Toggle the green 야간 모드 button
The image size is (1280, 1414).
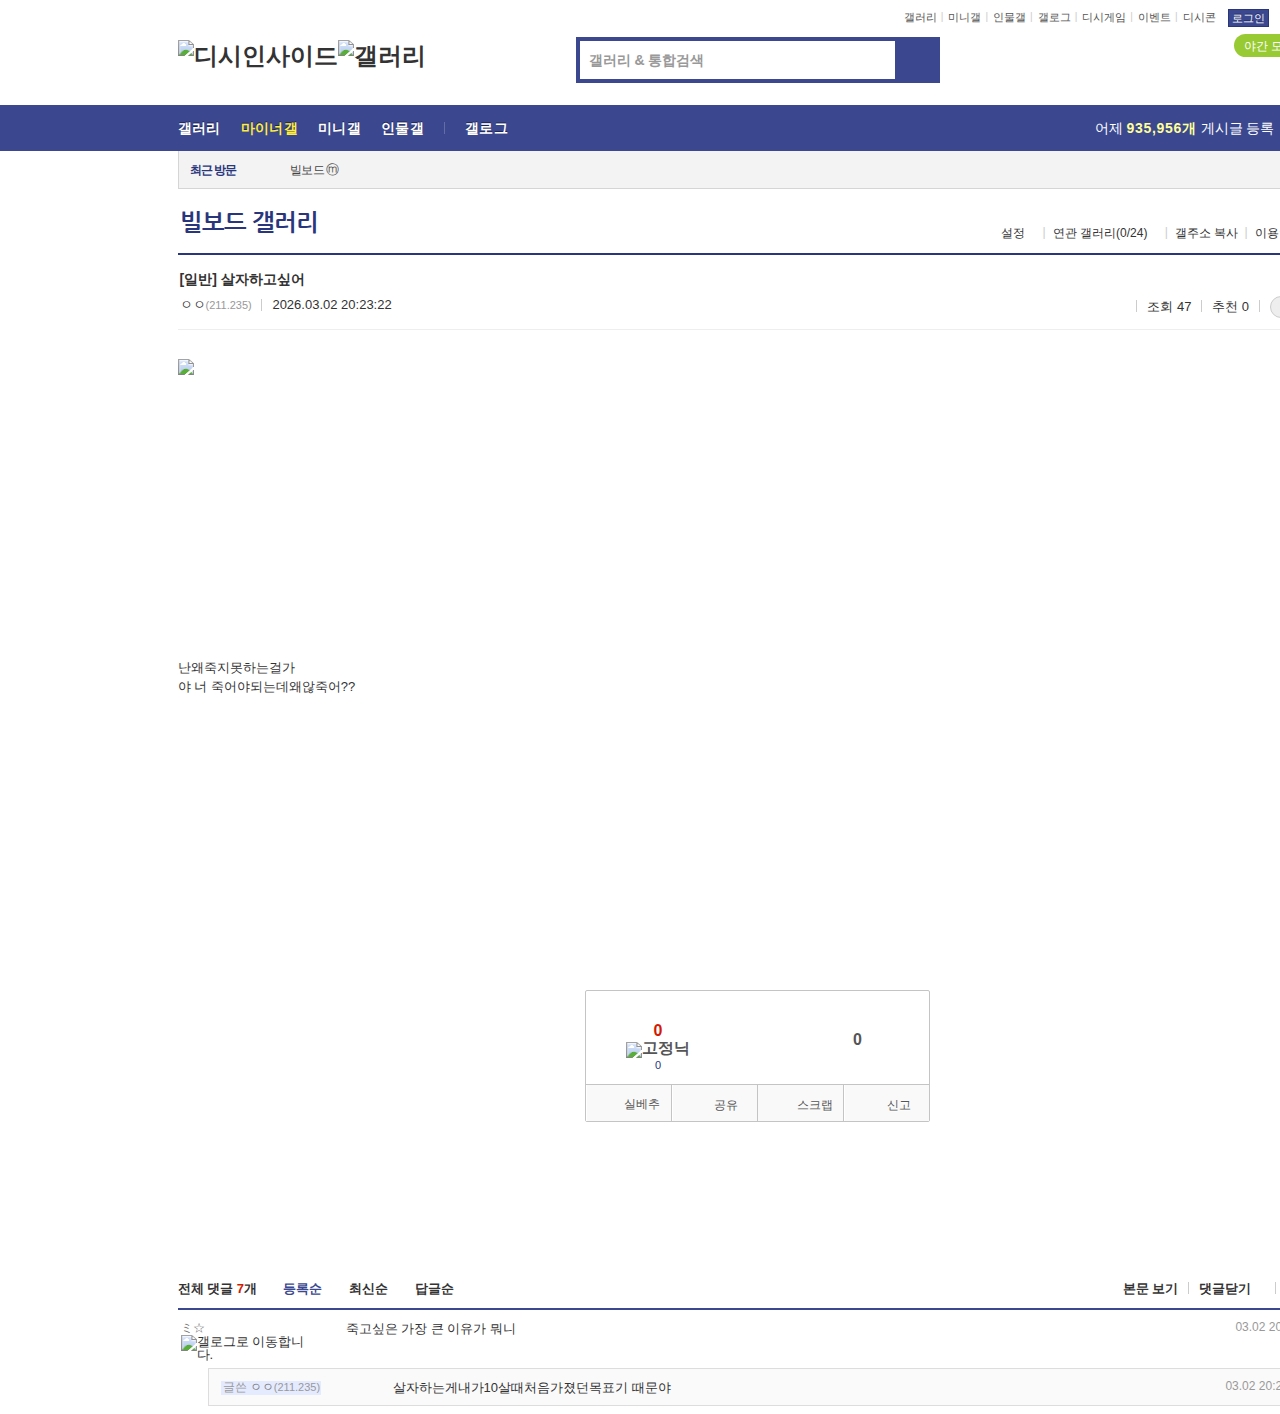coord(1258,46)
